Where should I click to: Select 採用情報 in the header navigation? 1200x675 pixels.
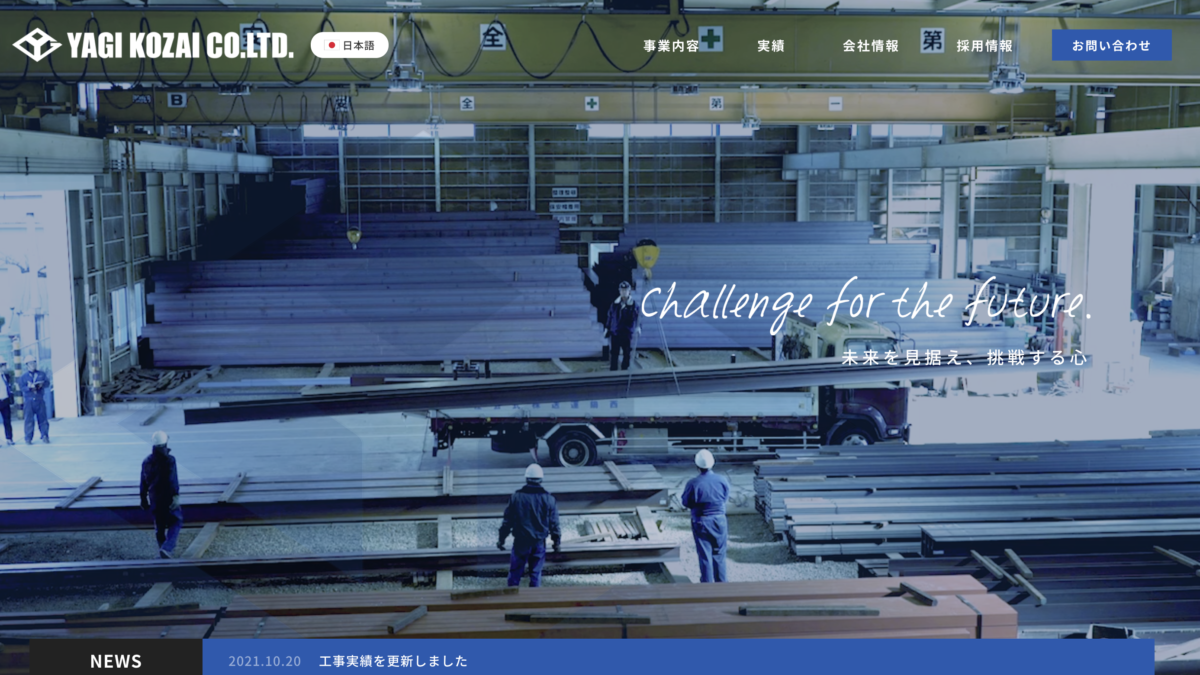point(984,45)
